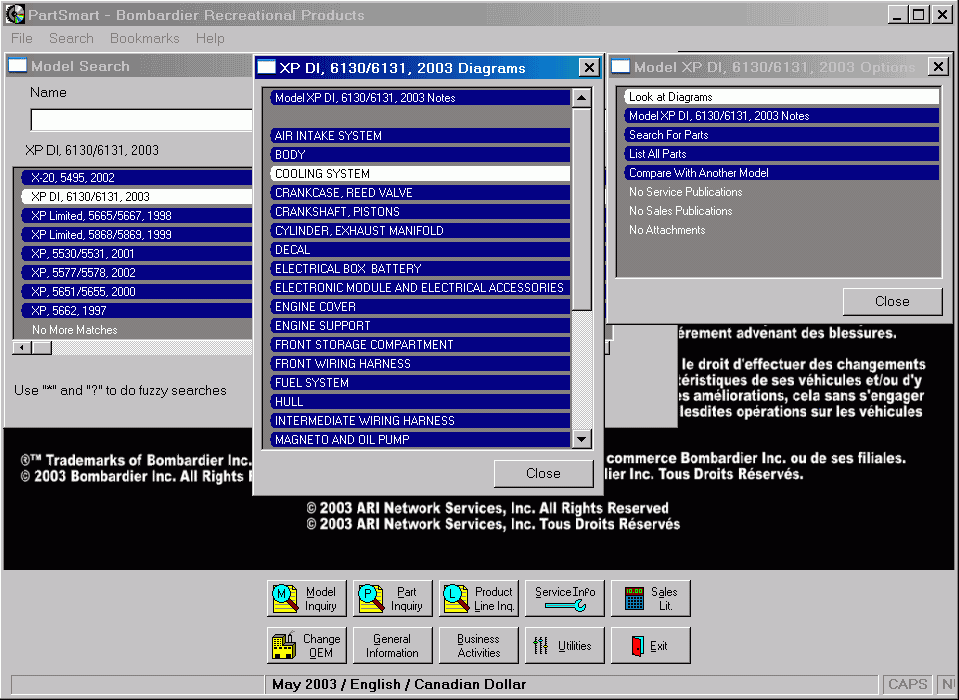Click diagrams list vertical scrollbar thumb
The height and width of the screenshot is (700, 959).
click(581, 209)
